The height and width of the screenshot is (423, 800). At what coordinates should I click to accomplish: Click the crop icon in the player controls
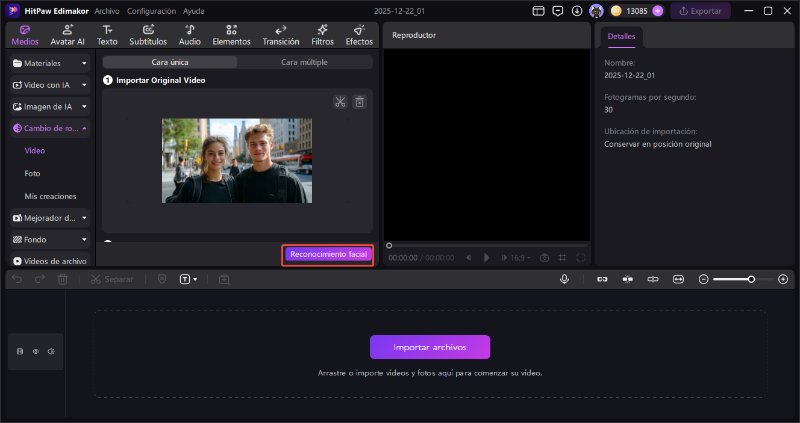point(562,258)
